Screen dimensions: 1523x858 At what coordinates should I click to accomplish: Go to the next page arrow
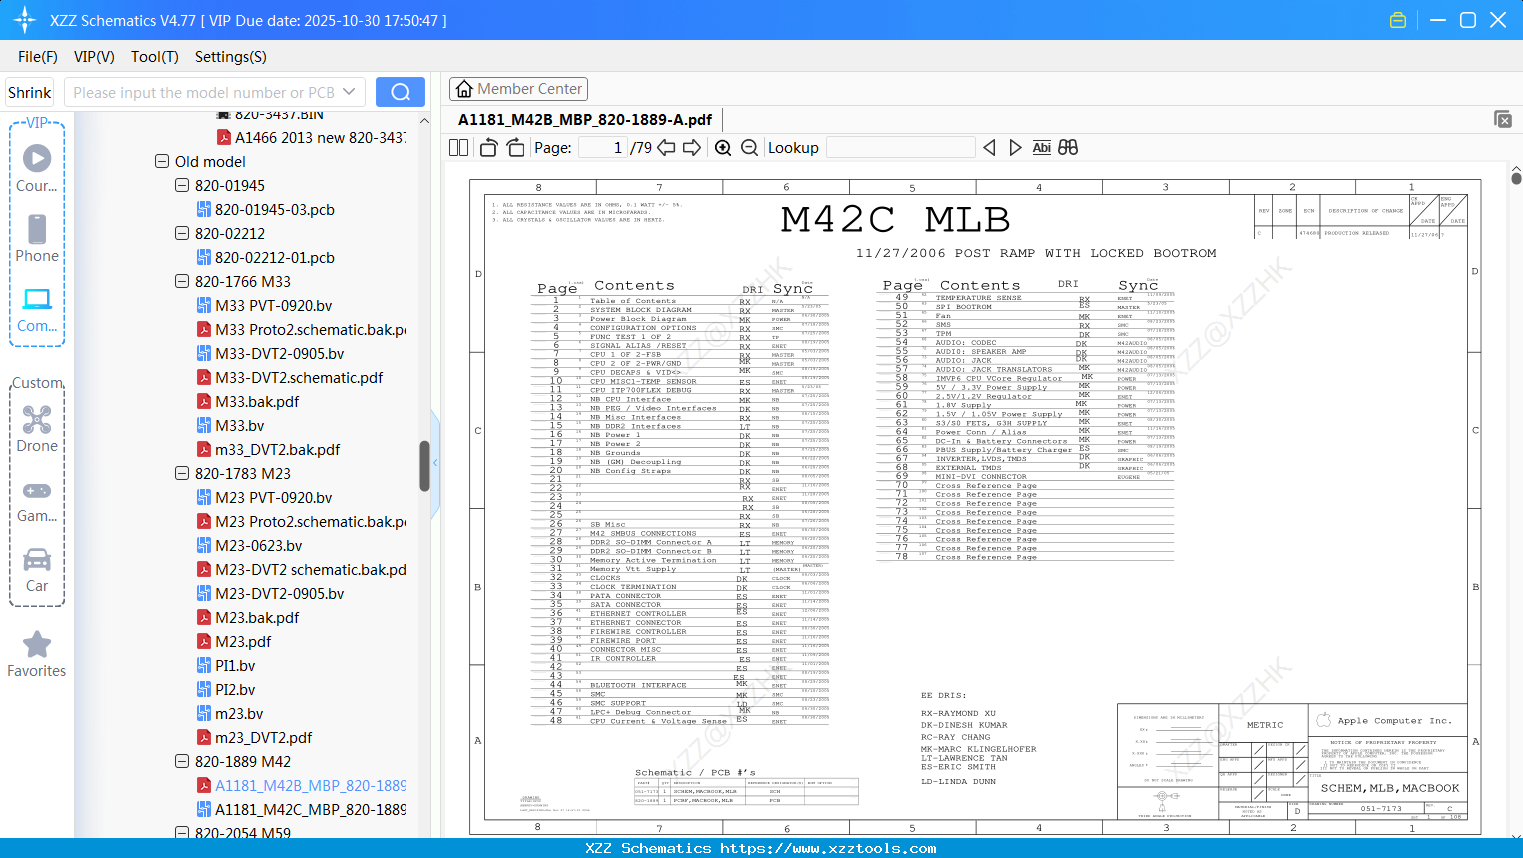coord(692,148)
